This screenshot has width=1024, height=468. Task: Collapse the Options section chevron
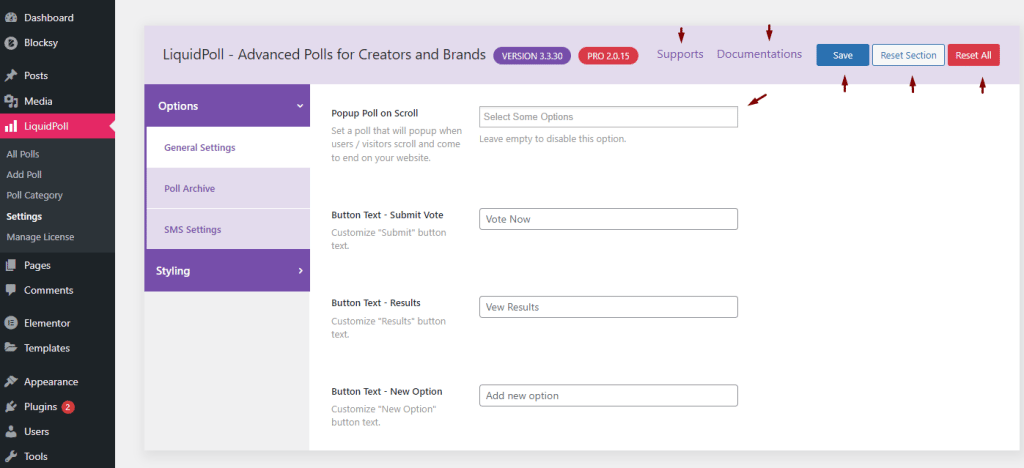300,106
